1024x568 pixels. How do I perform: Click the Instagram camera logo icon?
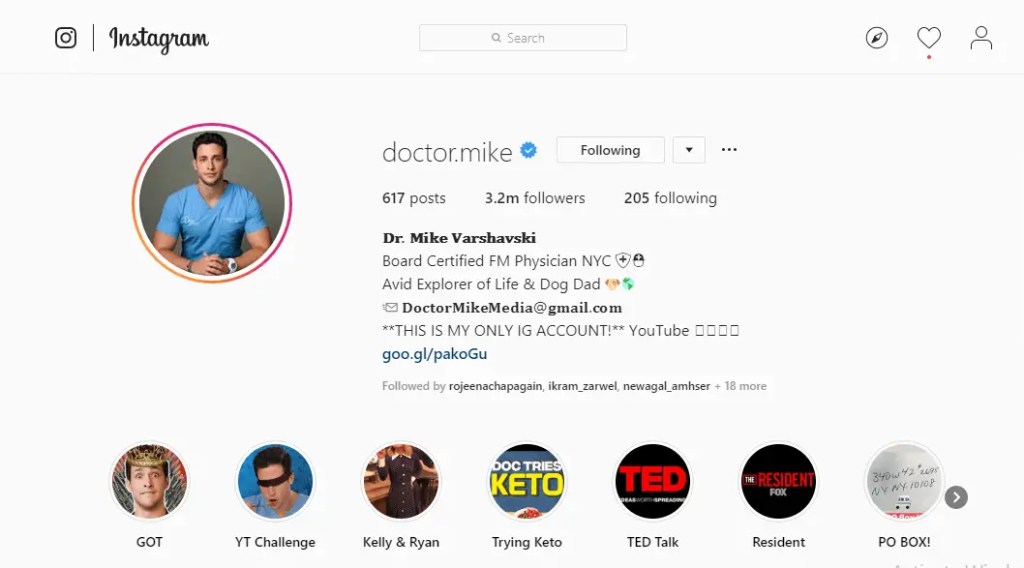65,38
